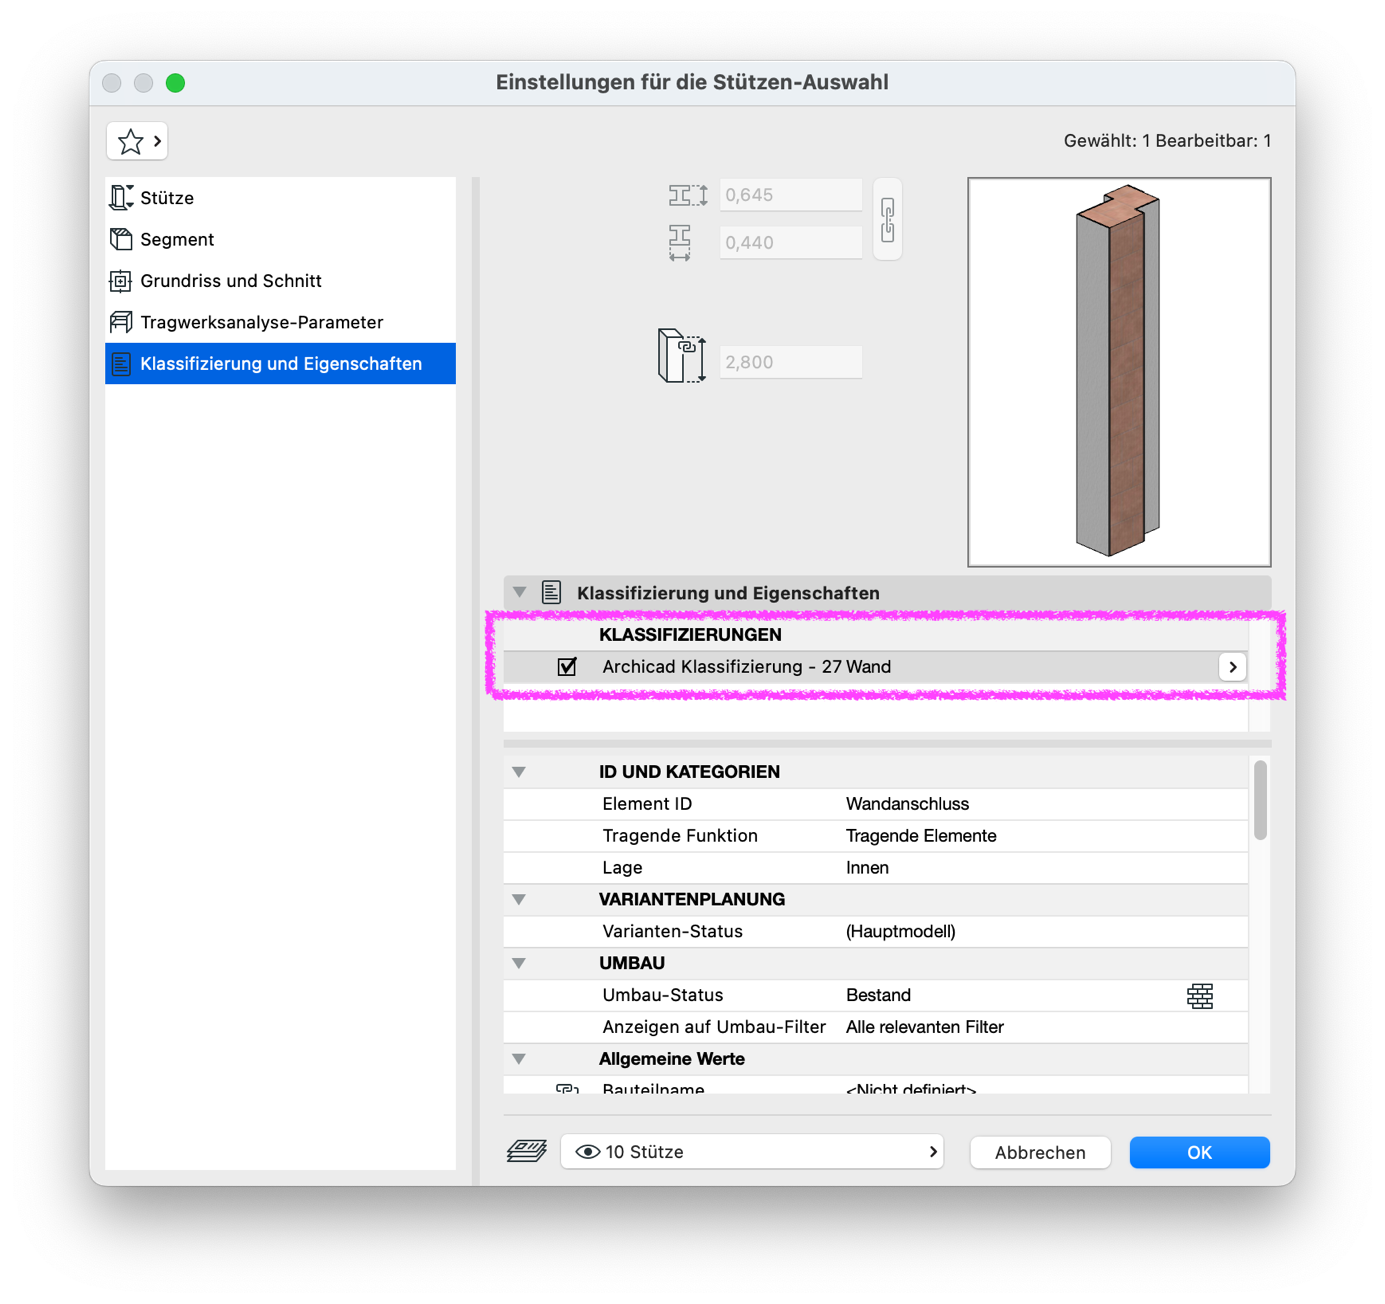The width and height of the screenshot is (1385, 1304).
Task: Collapse the UMBAU group
Action: [519, 964]
